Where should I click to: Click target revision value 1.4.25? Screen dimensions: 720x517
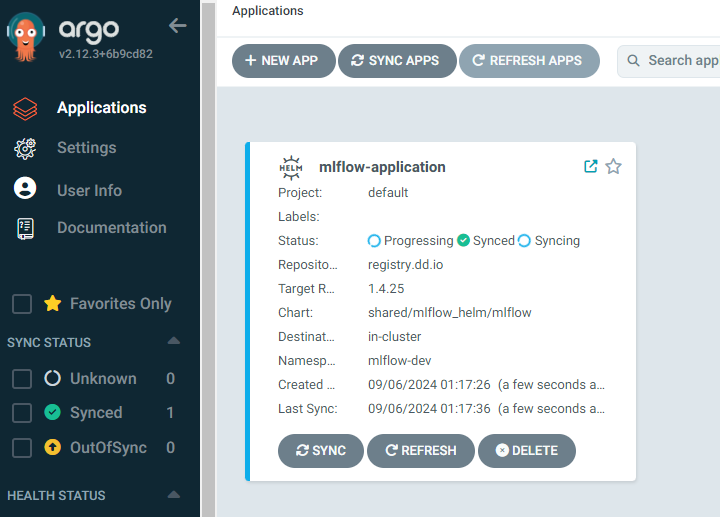(386, 289)
